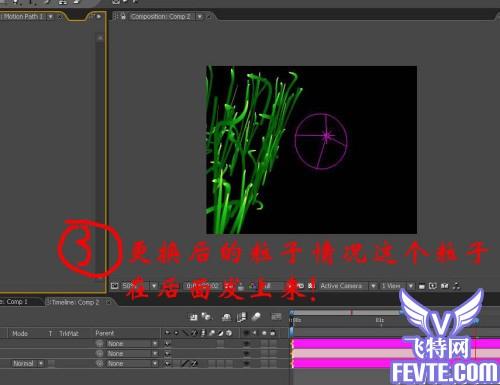The width and height of the screenshot is (500, 385).
Task: Hide the middle layer with its eye toggle
Action: [x=246, y=353]
